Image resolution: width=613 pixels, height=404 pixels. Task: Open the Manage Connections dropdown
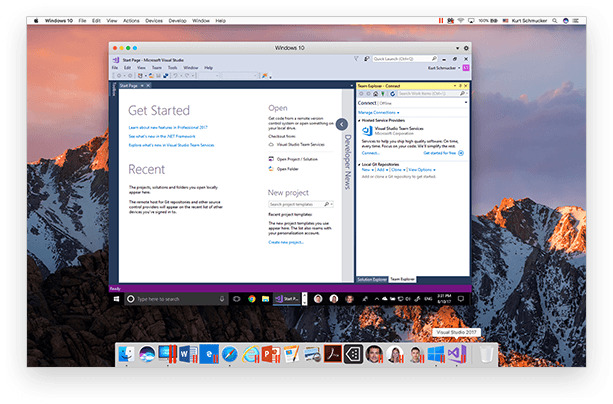pyautogui.click(x=378, y=113)
